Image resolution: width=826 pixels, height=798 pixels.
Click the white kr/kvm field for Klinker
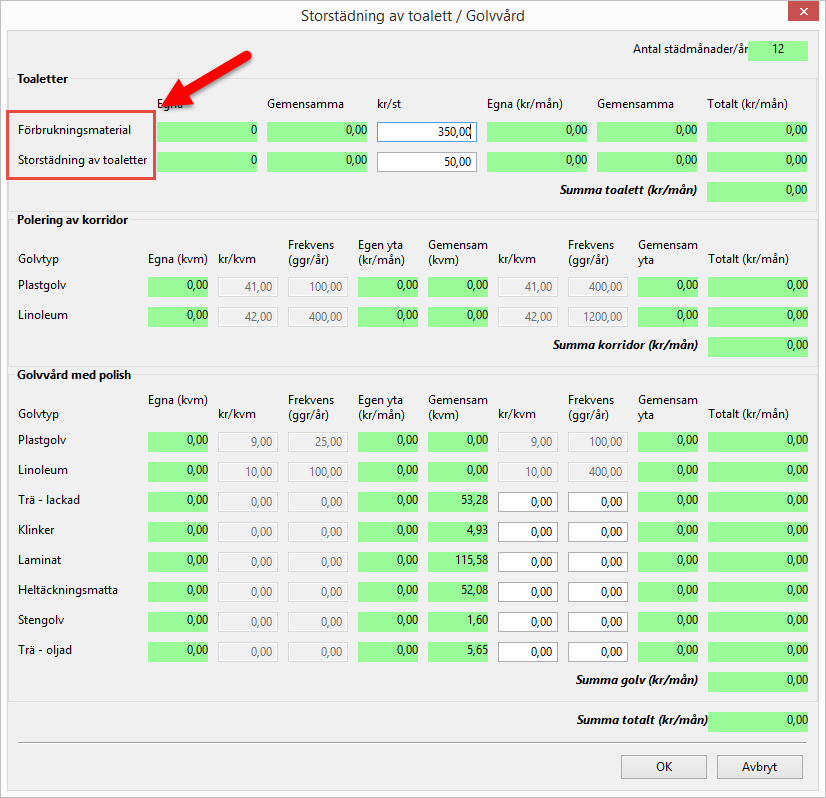pyautogui.click(x=527, y=531)
